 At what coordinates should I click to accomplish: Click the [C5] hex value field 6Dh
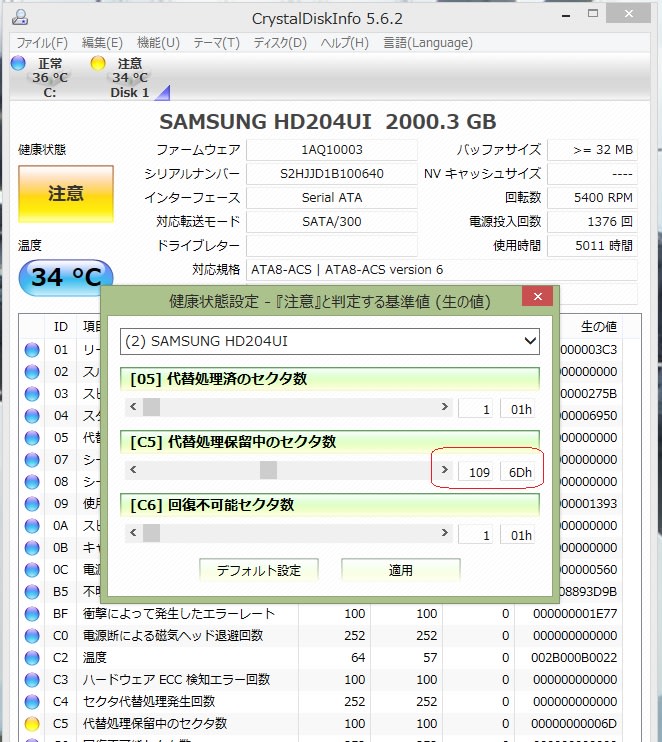point(518,472)
